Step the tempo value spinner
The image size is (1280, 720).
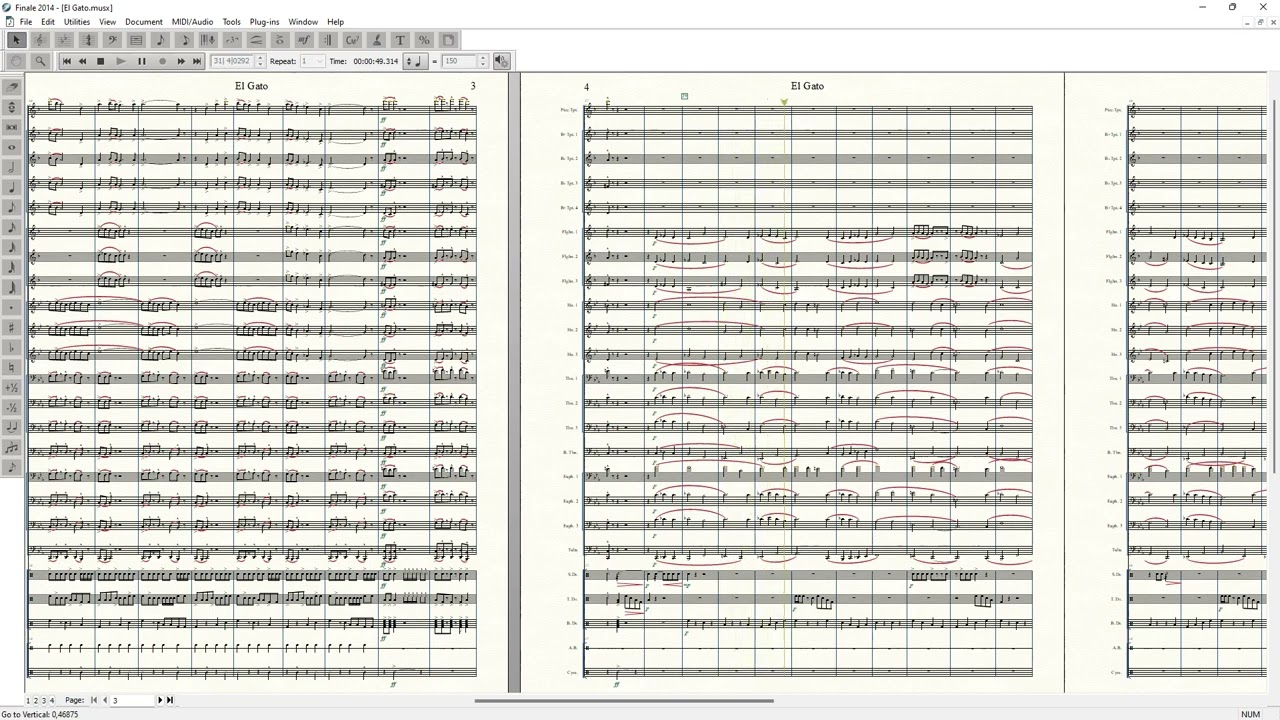click(x=482, y=61)
